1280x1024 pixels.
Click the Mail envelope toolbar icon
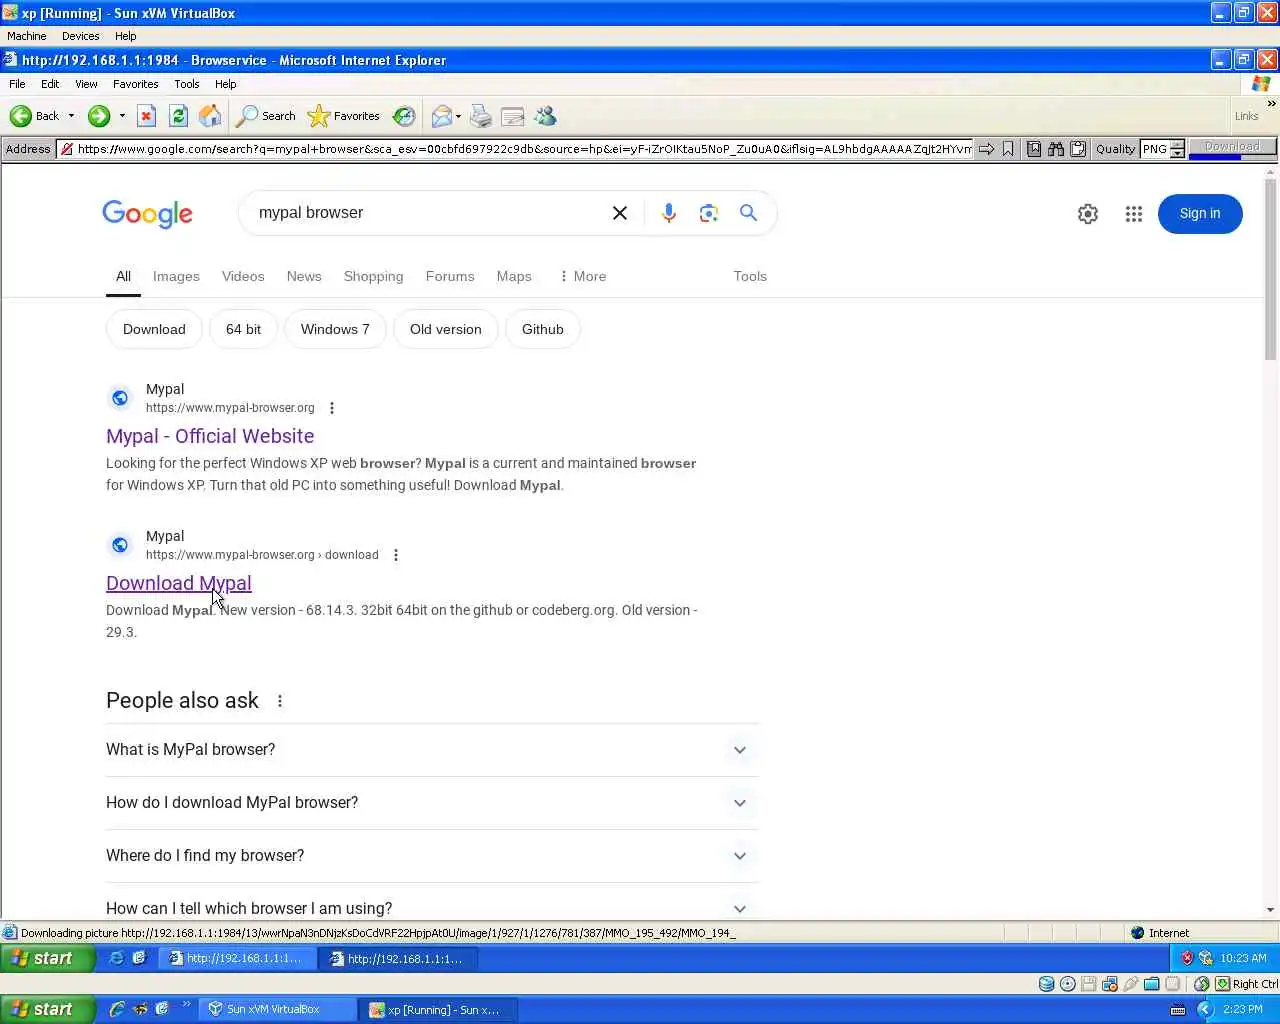pyautogui.click(x=441, y=116)
